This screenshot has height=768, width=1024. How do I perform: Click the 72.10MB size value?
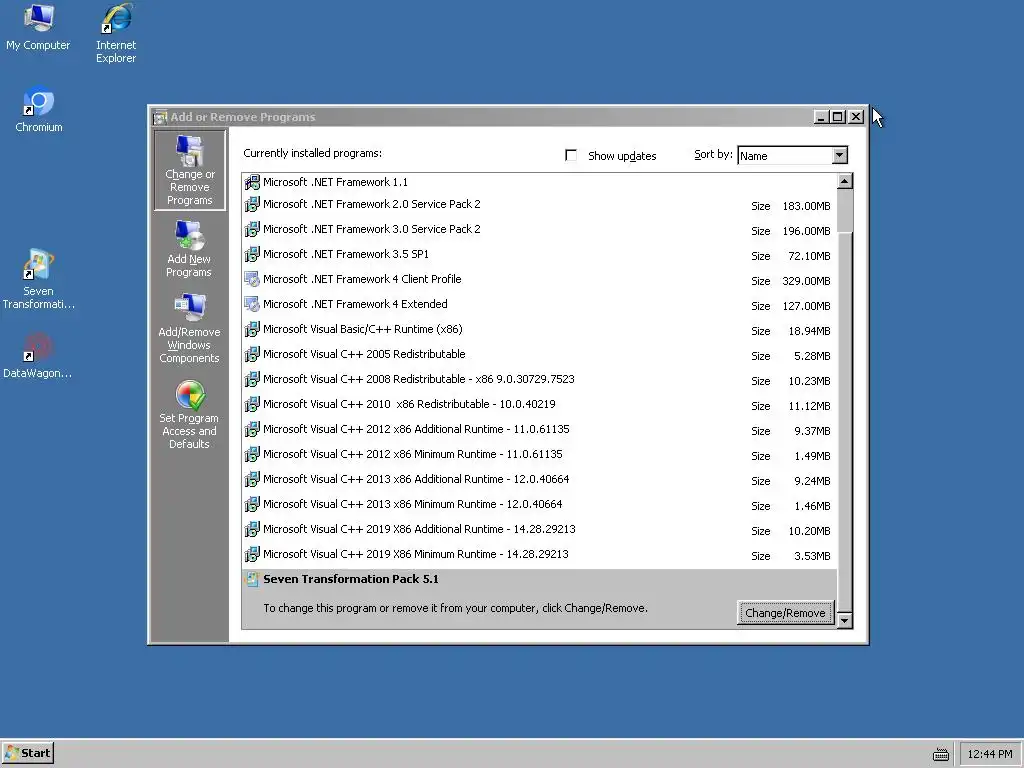[x=809, y=256]
